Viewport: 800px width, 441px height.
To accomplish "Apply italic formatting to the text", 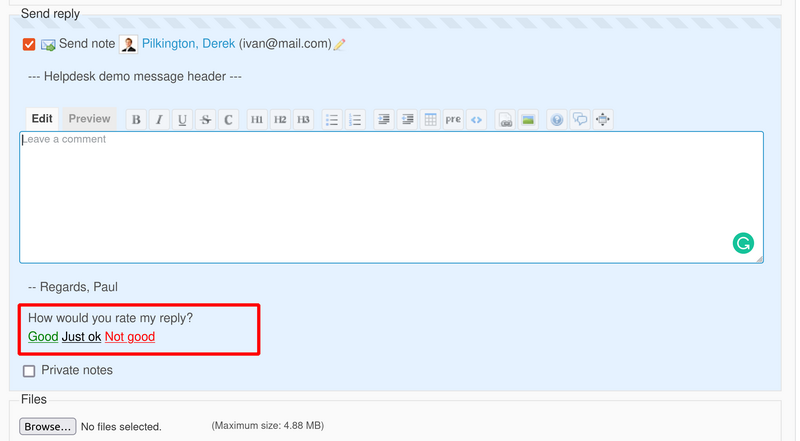I will pos(159,120).
